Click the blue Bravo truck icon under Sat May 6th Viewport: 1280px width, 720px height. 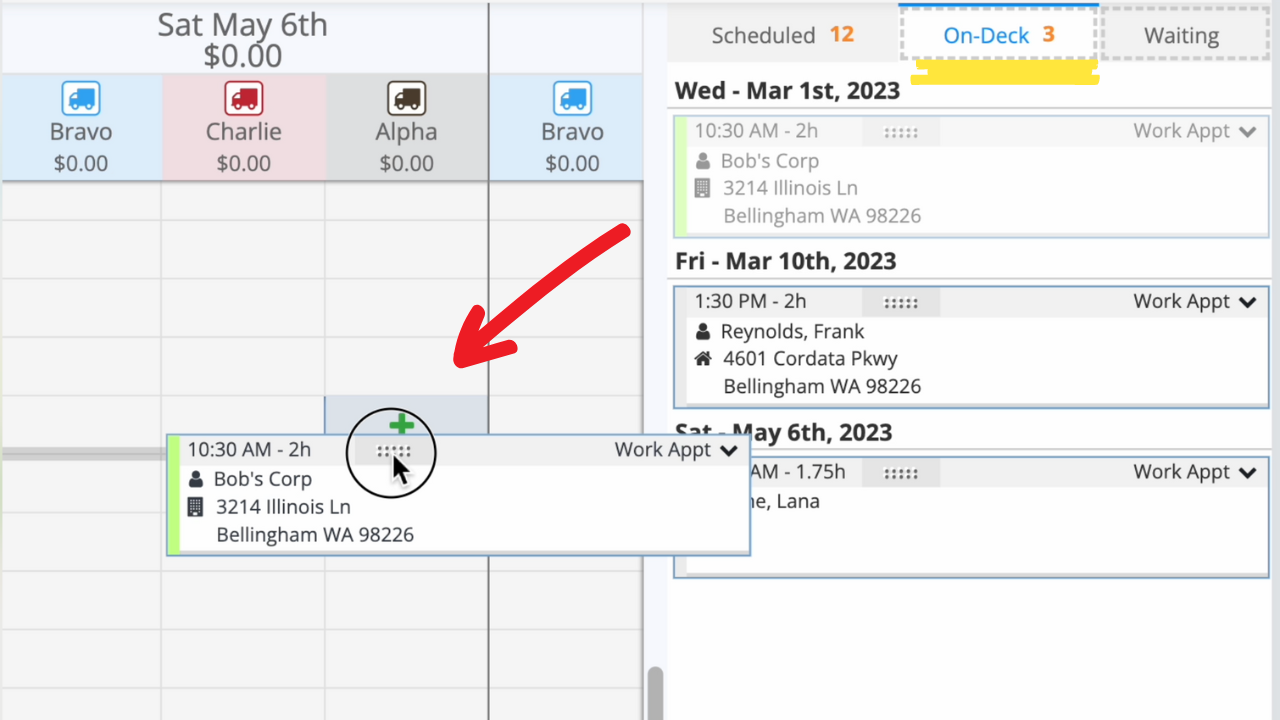tap(81, 98)
